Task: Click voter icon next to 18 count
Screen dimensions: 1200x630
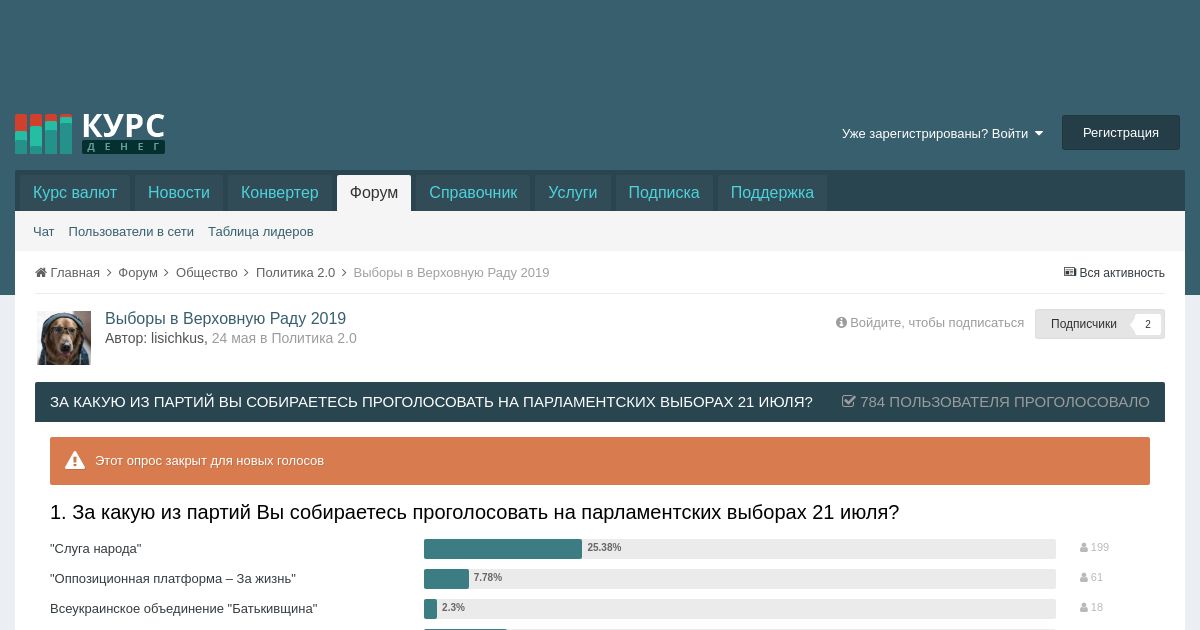Action: pyautogui.click(x=1084, y=608)
